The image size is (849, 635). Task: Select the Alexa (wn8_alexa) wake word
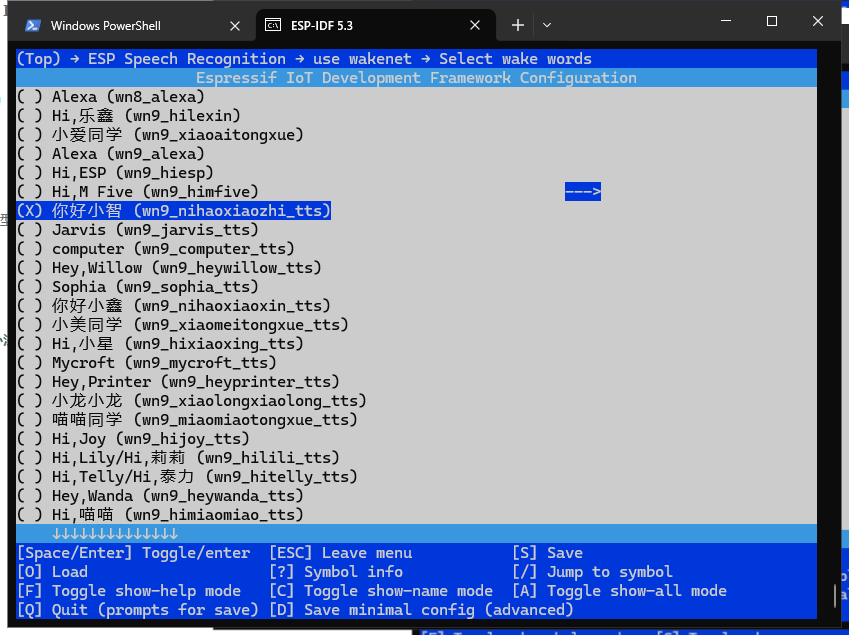click(x=111, y=97)
